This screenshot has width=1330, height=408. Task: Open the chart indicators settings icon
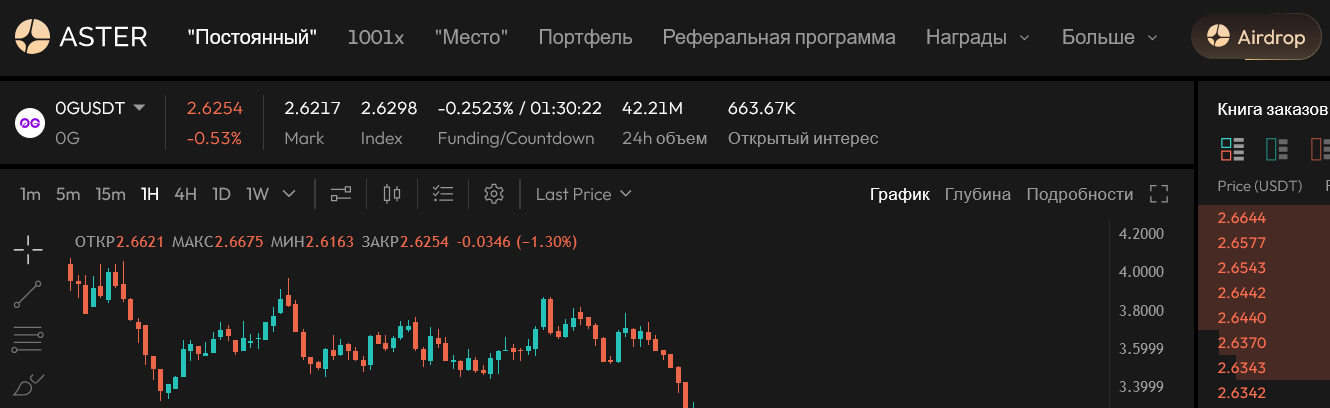pos(341,194)
